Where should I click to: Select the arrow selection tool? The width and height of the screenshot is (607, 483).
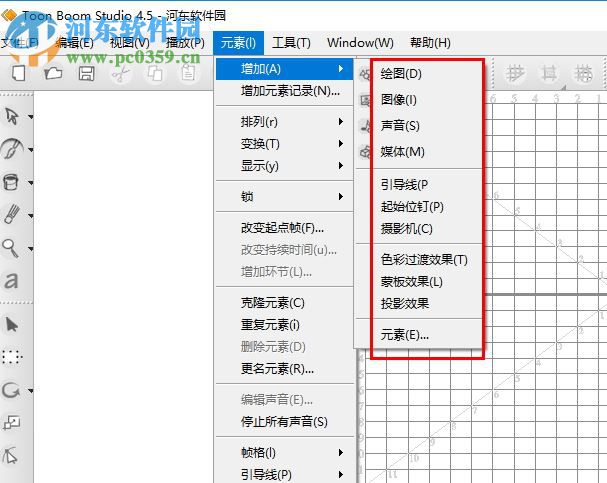click(x=12, y=116)
